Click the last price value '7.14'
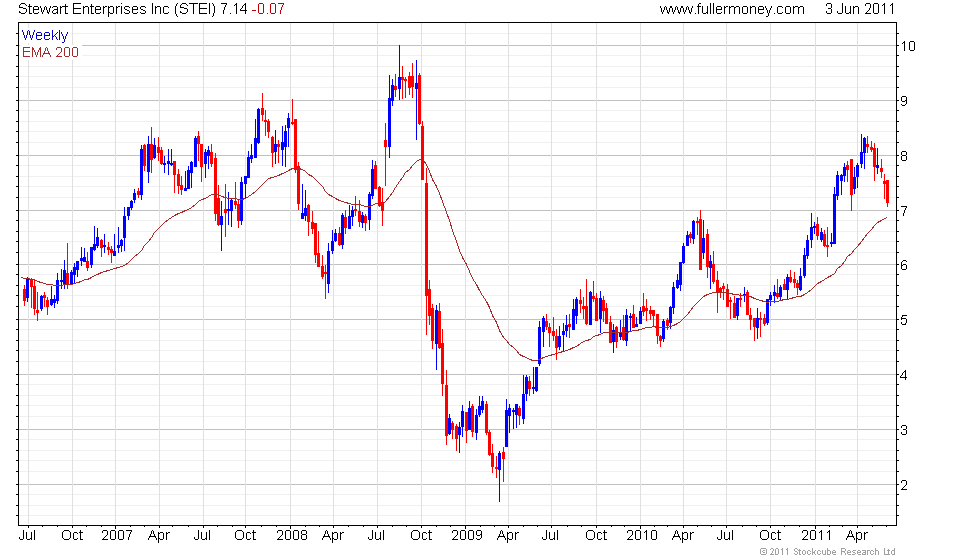The image size is (980, 560). [234, 9]
